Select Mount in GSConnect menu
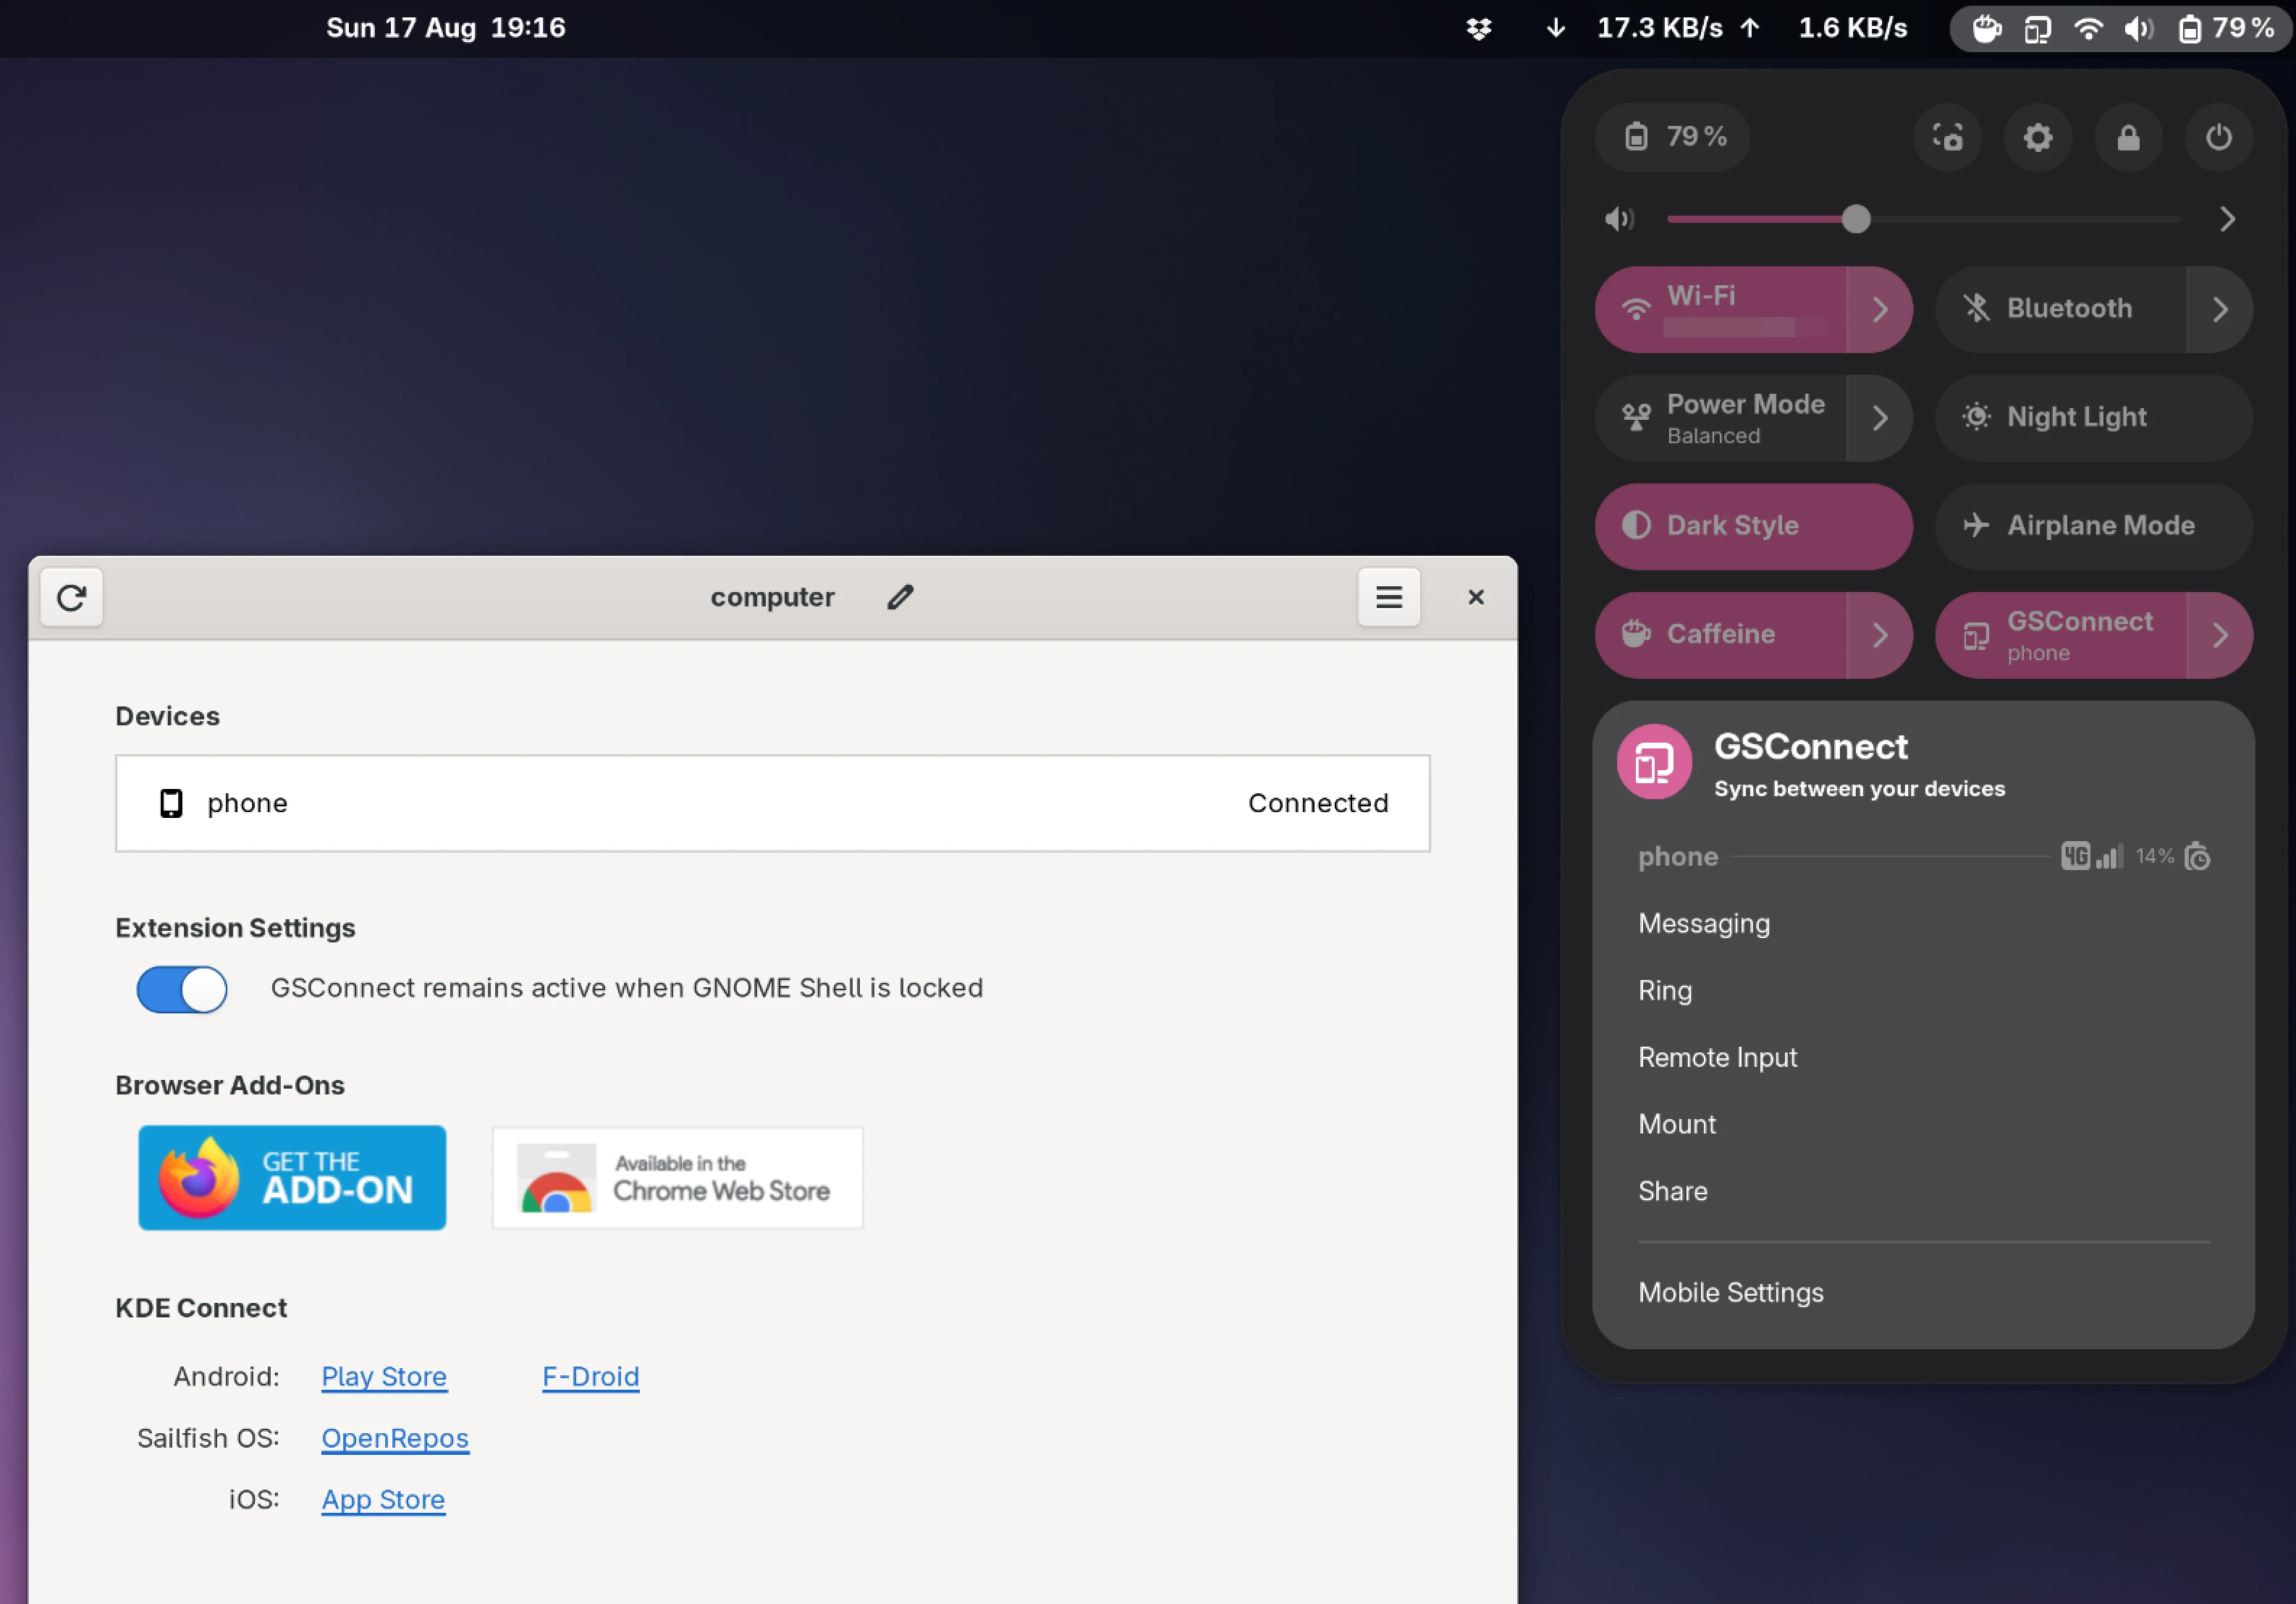The width and height of the screenshot is (2296, 1604). pyautogui.click(x=1923, y=1124)
